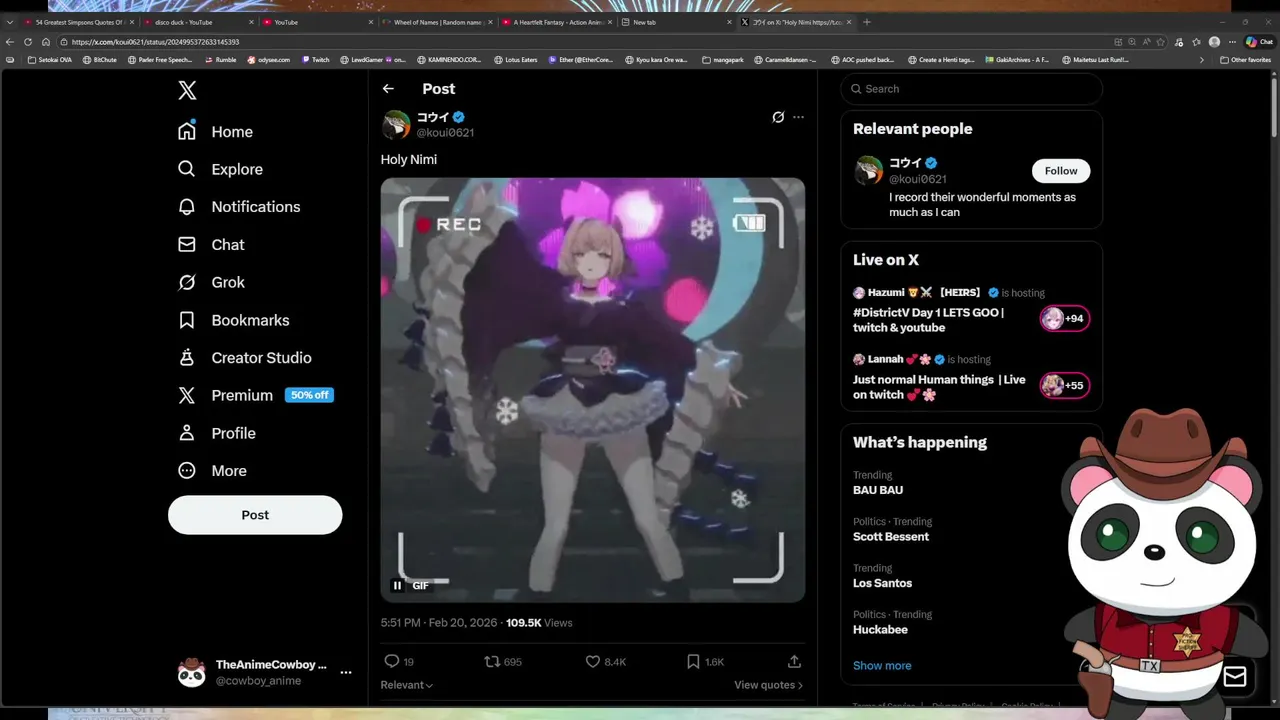Click Show more under What's happening
Viewport: 1280px width, 720px height.
coord(882,666)
